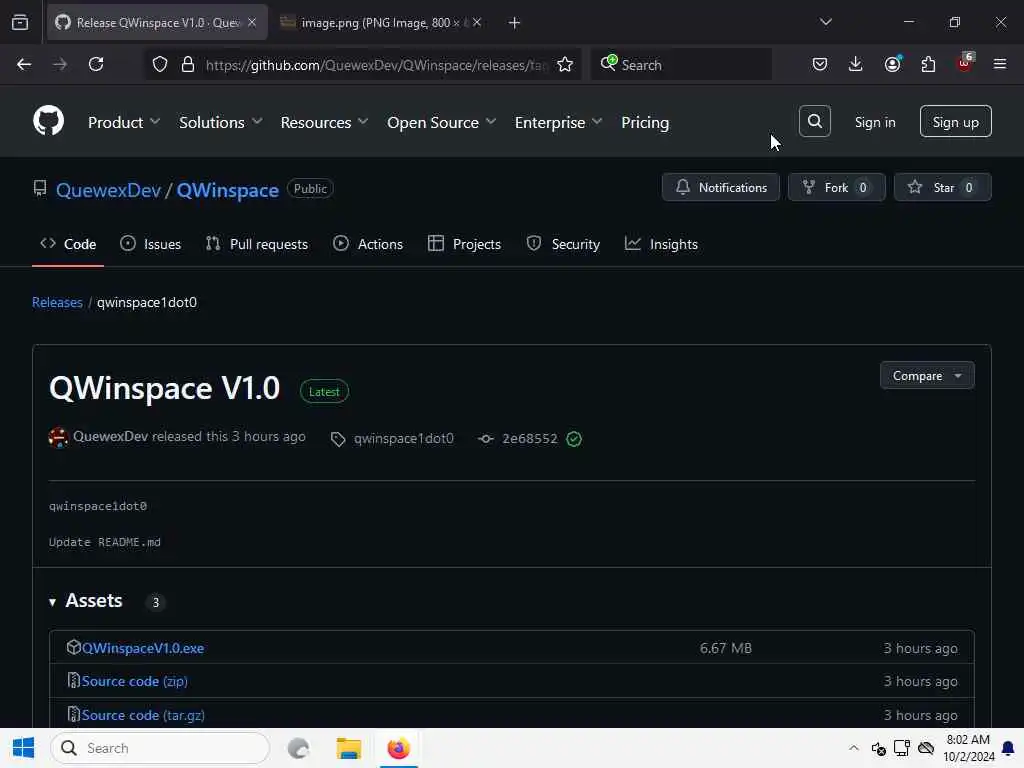This screenshot has width=1024, height=768.
Task: Open Firefox Pocket save icon
Action: 820,64
